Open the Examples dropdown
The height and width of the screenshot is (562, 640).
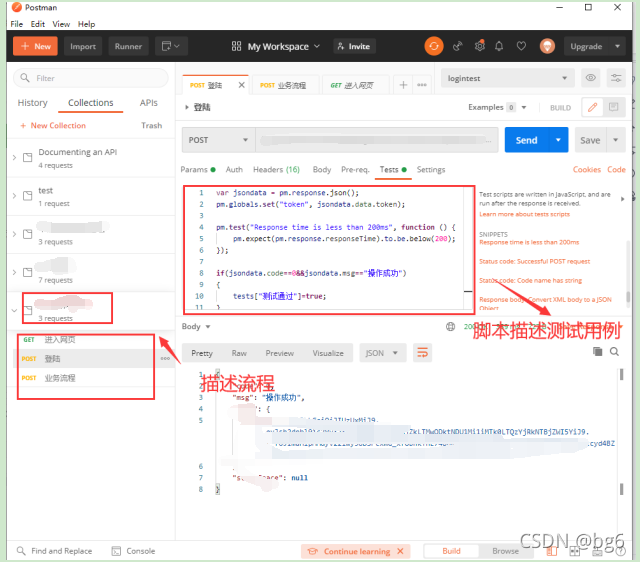pyautogui.click(x=498, y=107)
